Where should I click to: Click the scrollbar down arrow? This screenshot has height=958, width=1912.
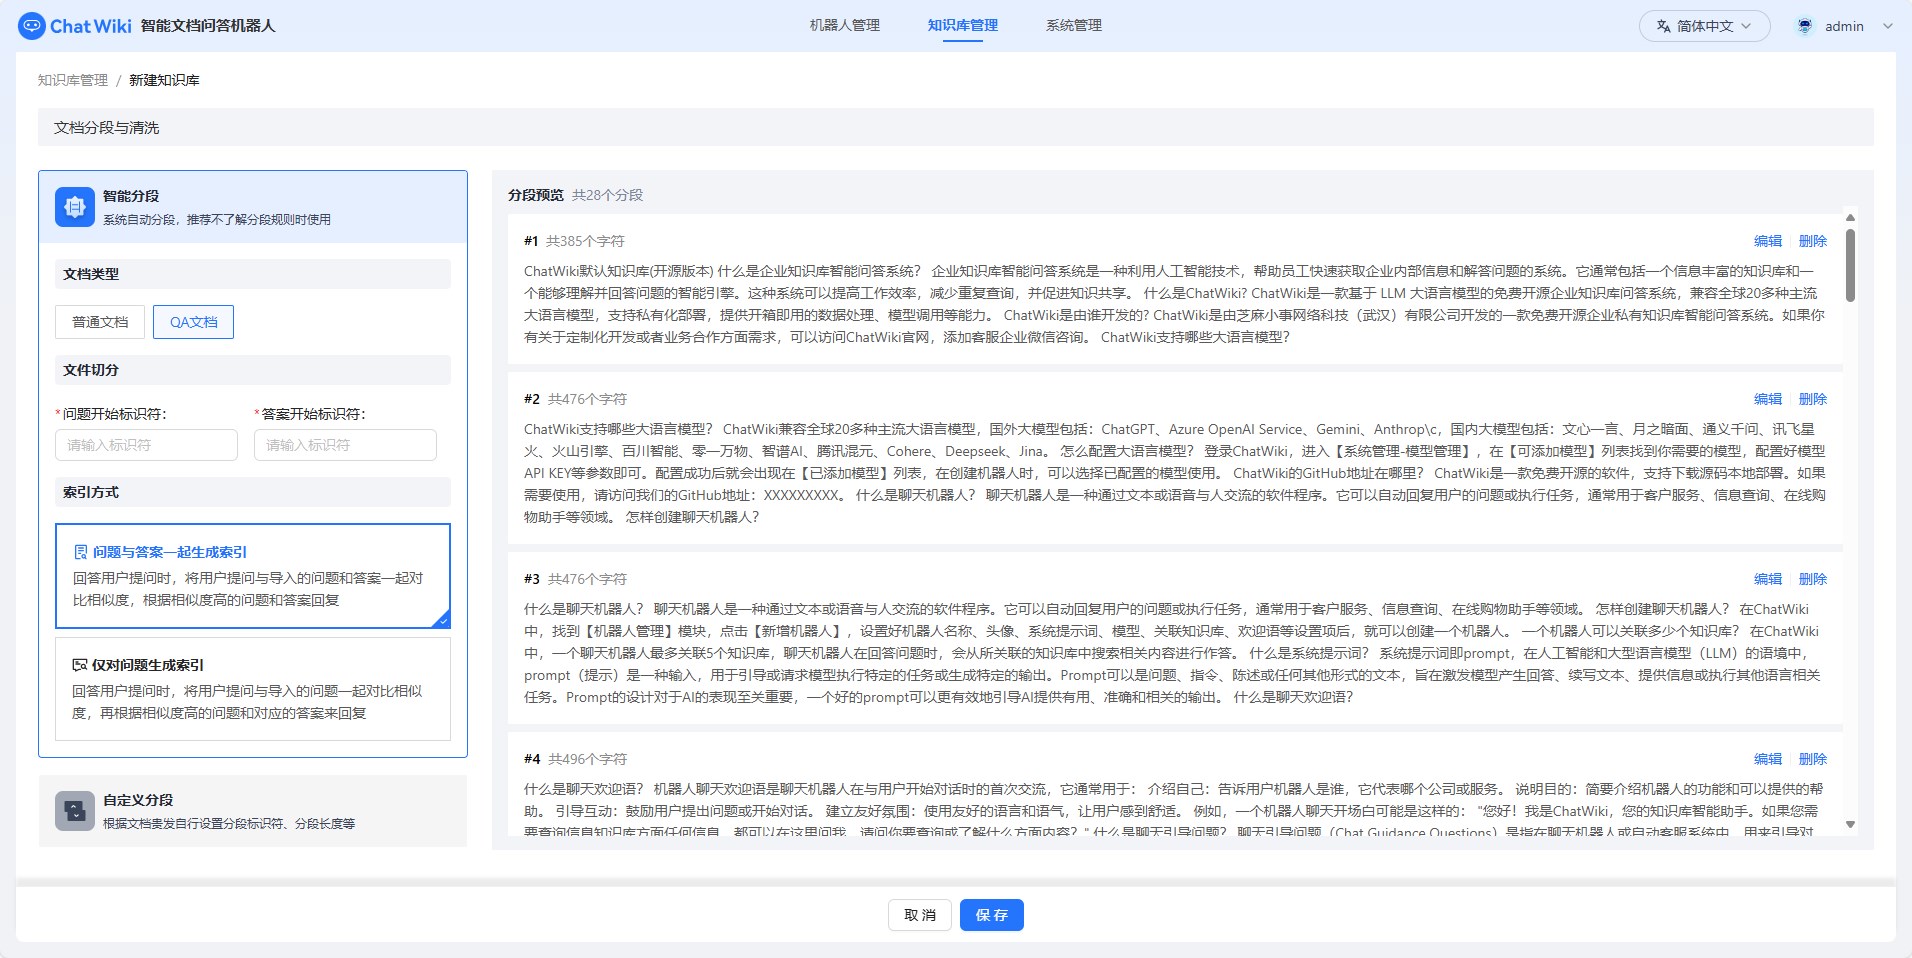click(1850, 825)
